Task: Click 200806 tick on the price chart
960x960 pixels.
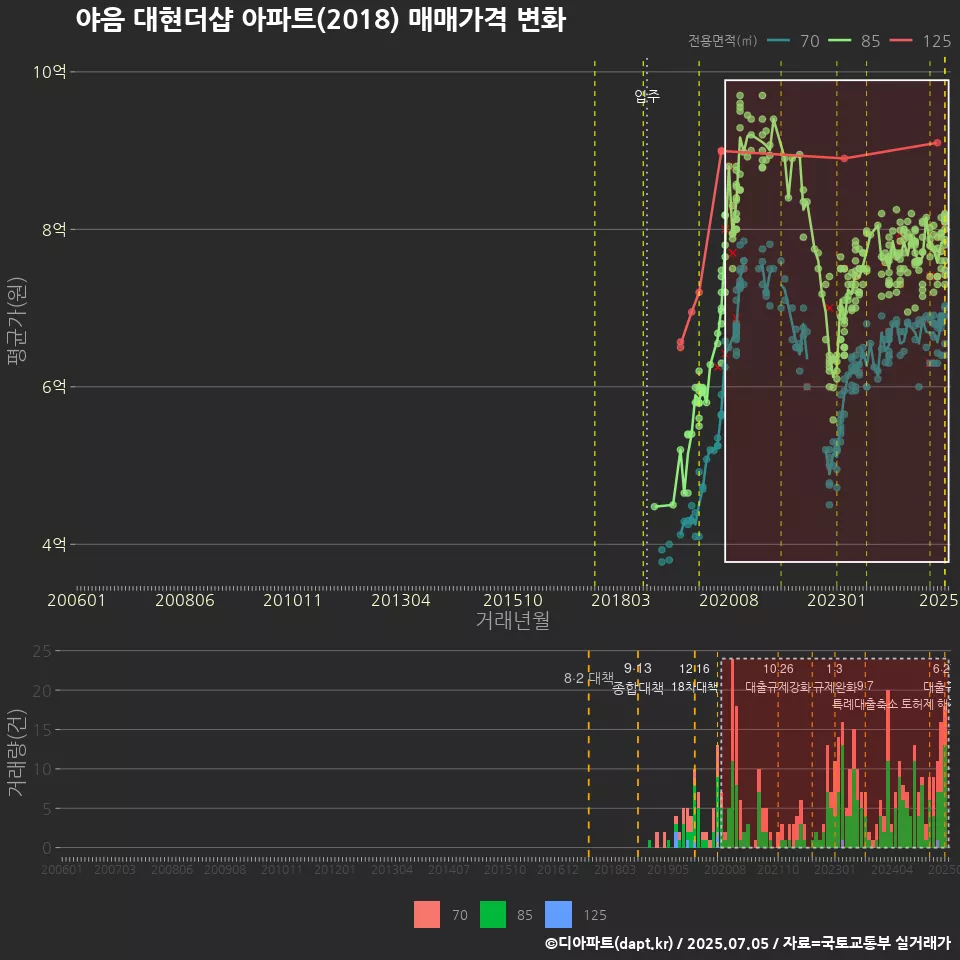Action: pos(185,600)
